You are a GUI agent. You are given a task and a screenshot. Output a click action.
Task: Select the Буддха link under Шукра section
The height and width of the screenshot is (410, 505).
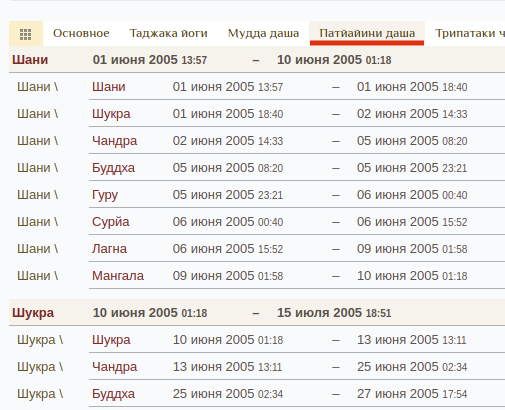[113, 394]
